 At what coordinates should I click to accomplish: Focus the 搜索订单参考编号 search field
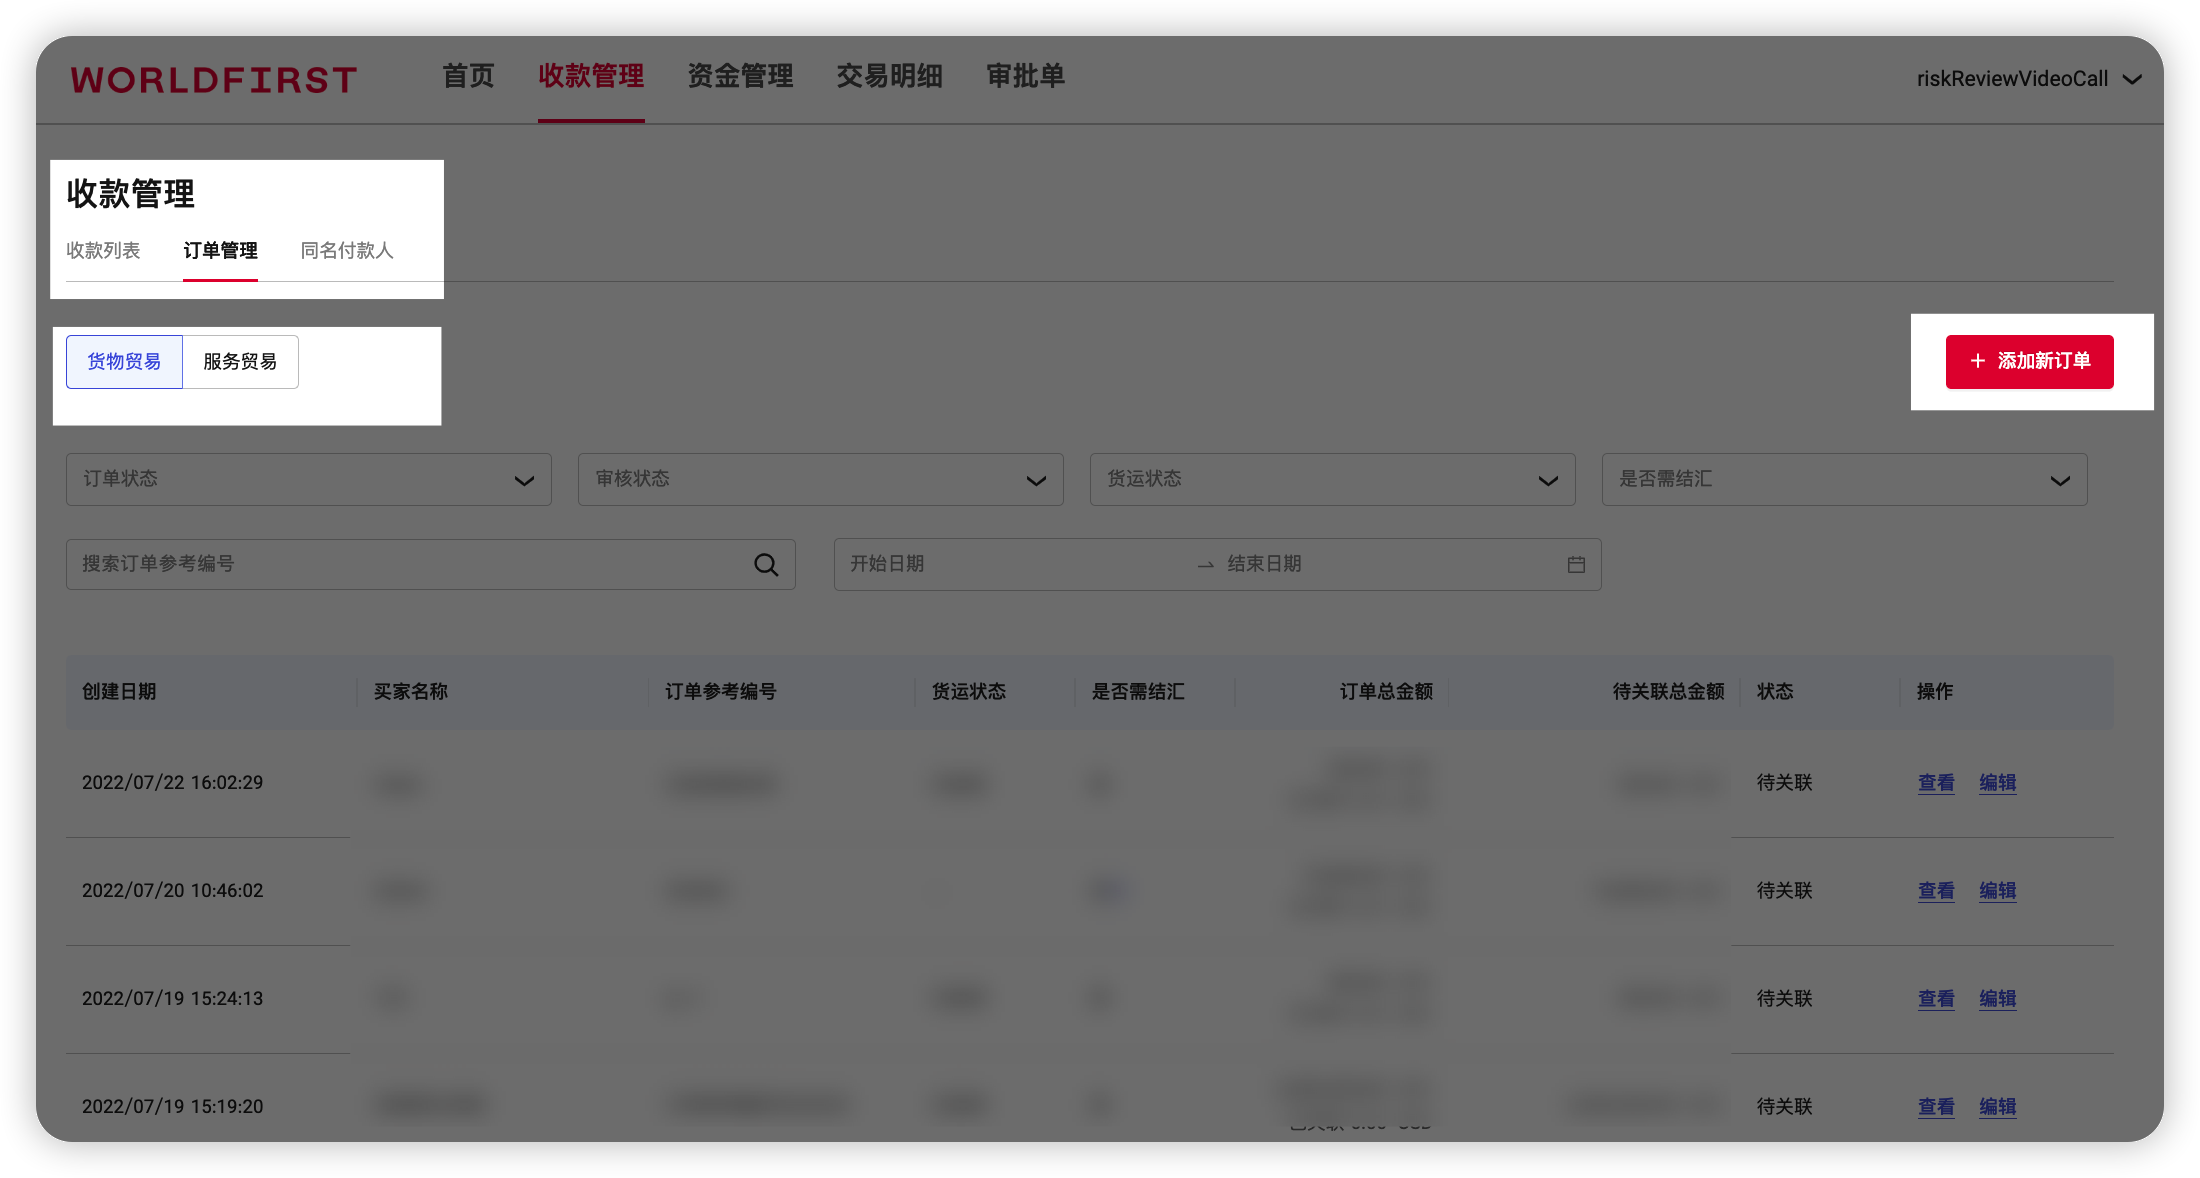pyautogui.click(x=410, y=565)
